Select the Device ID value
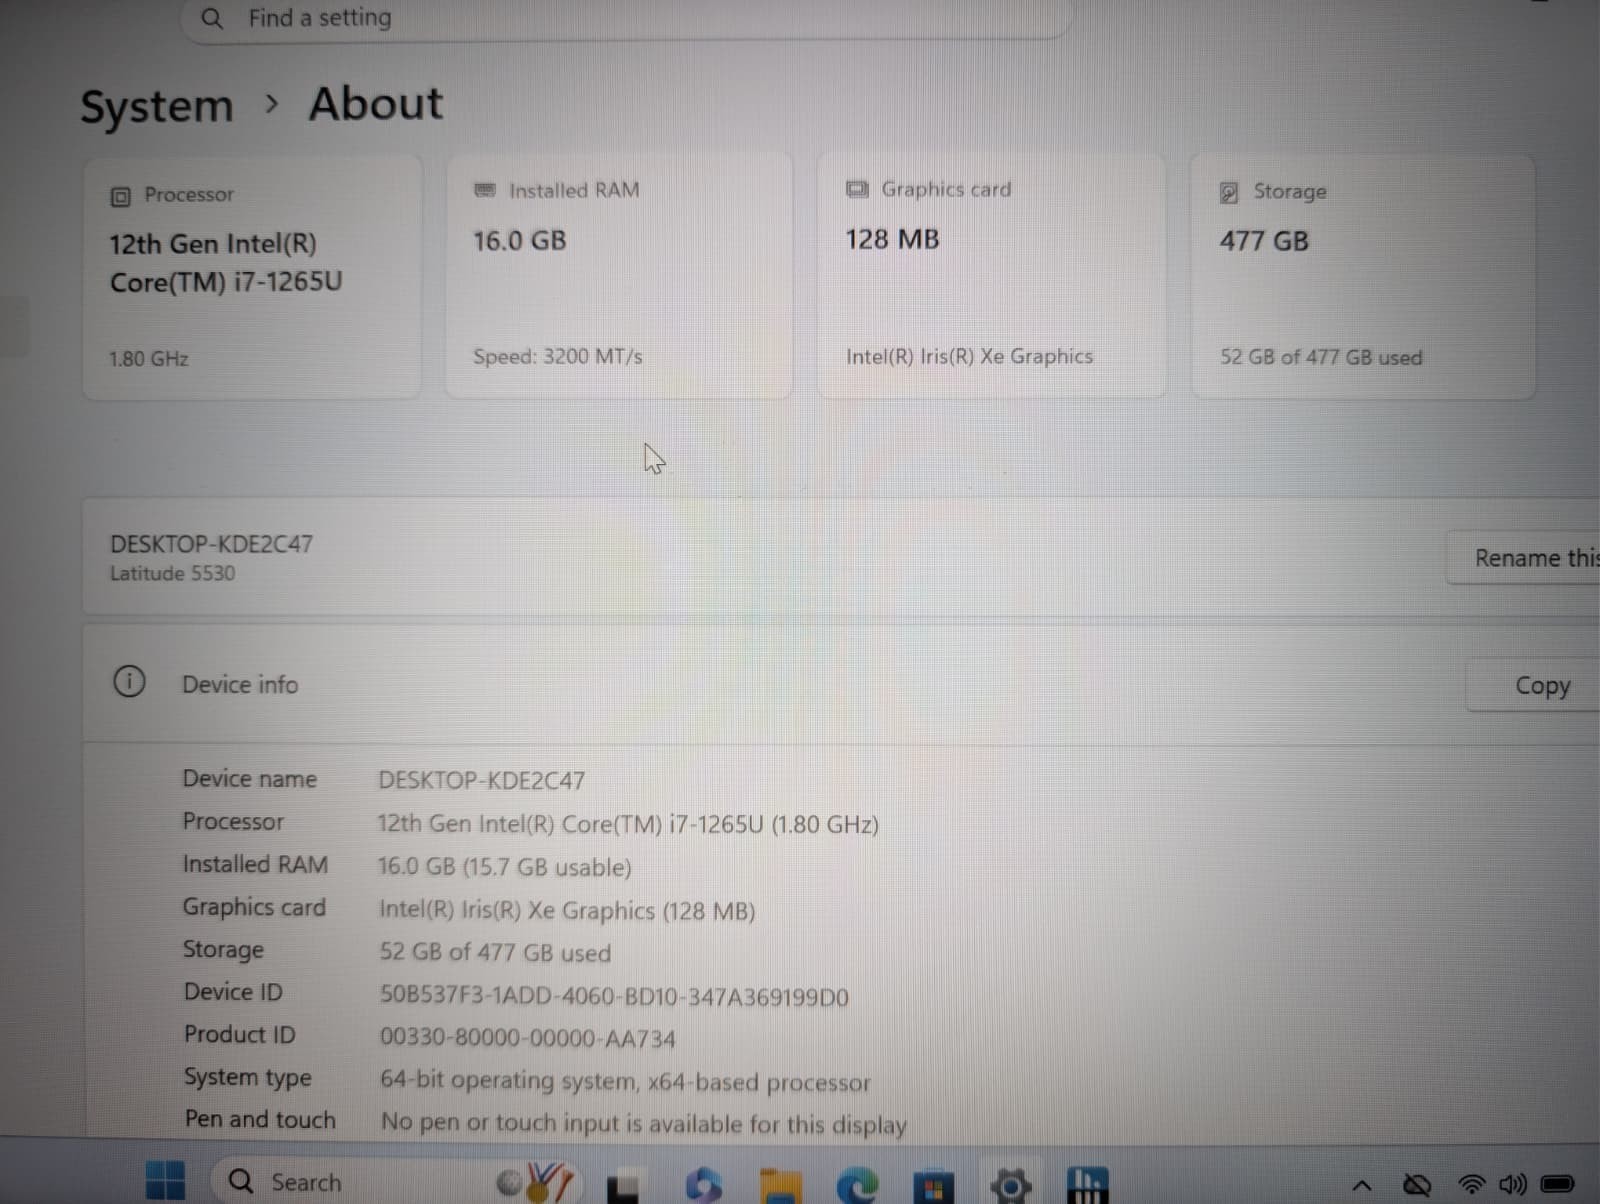The height and width of the screenshot is (1204, 1600). [614, 997]
